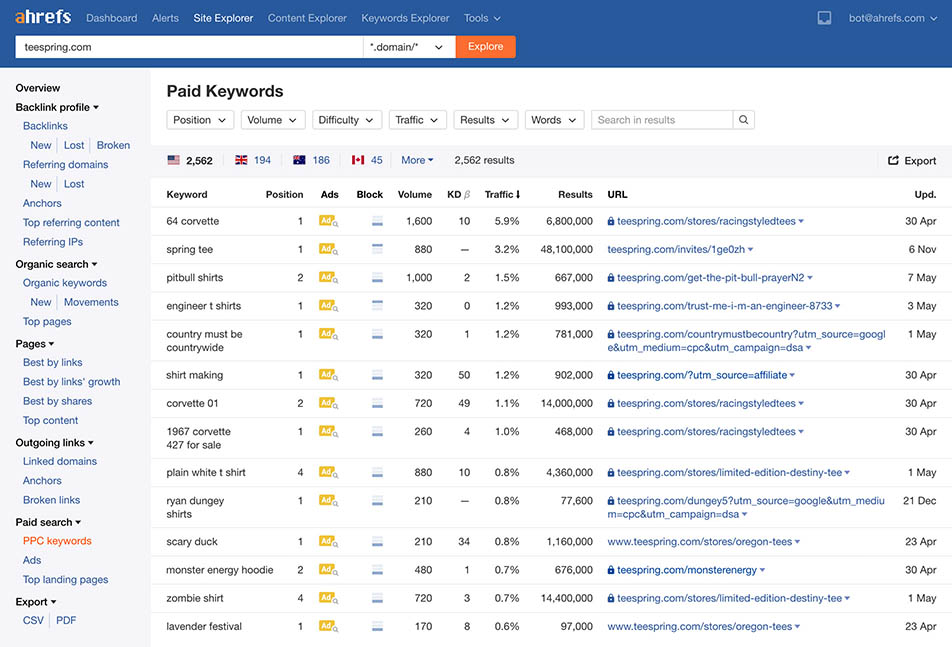
Task: Open the Tools menu dropdown
Action: click(482, 18)
